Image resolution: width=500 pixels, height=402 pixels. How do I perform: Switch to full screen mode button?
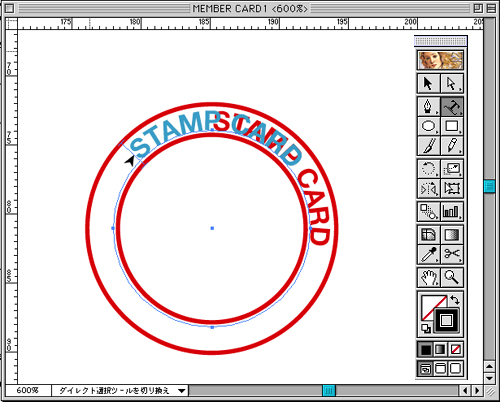point(455,369)
